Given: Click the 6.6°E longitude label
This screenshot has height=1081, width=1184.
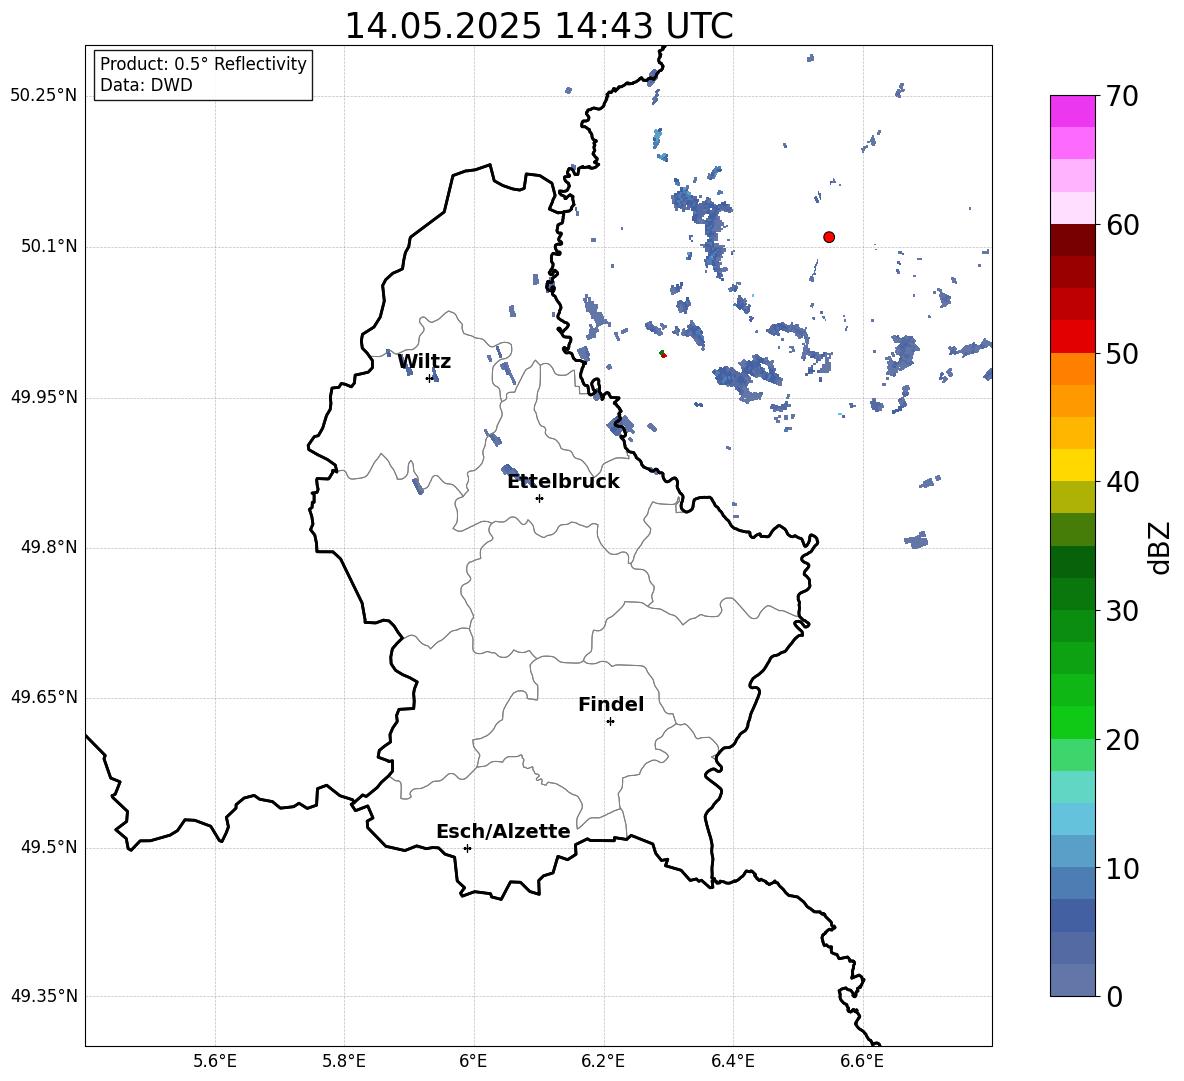Looking at the screenshot, I should [862, 1061].
